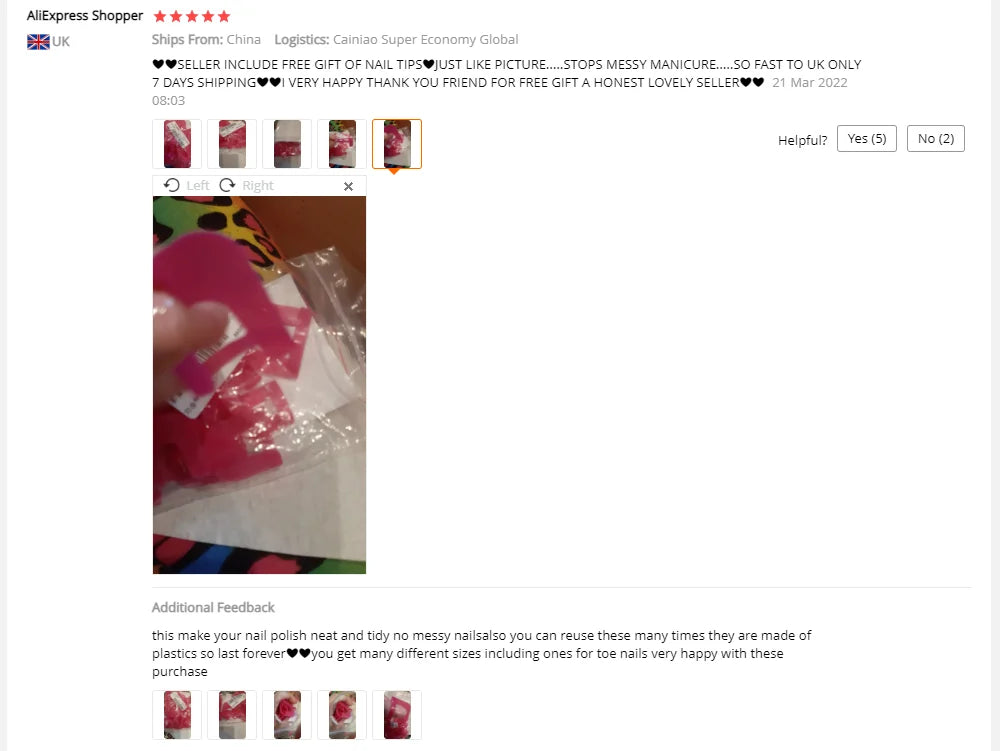The image size is (1000, 751).
Task: Click the Left rotate text label
Action: (198, 186)
